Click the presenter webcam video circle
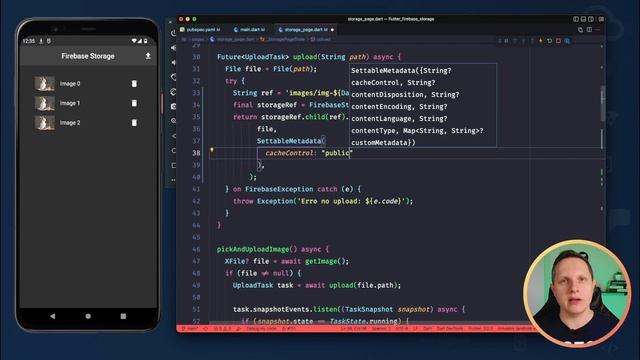640x360 pixels. [x=577, y=293]
